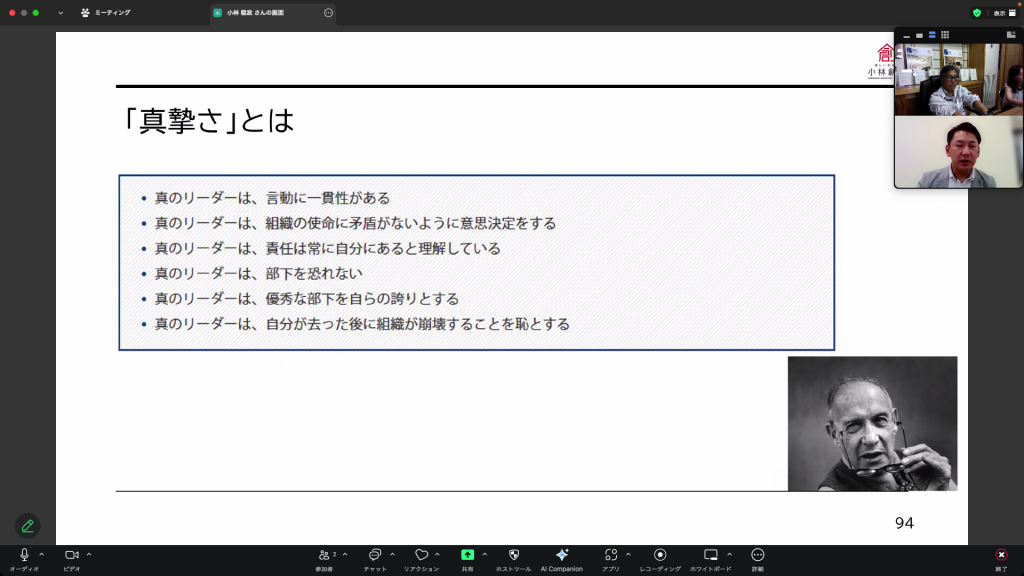Expand the arrow next to オーディオ
This screenshot has width=1024, height=576.
[41, 554]
